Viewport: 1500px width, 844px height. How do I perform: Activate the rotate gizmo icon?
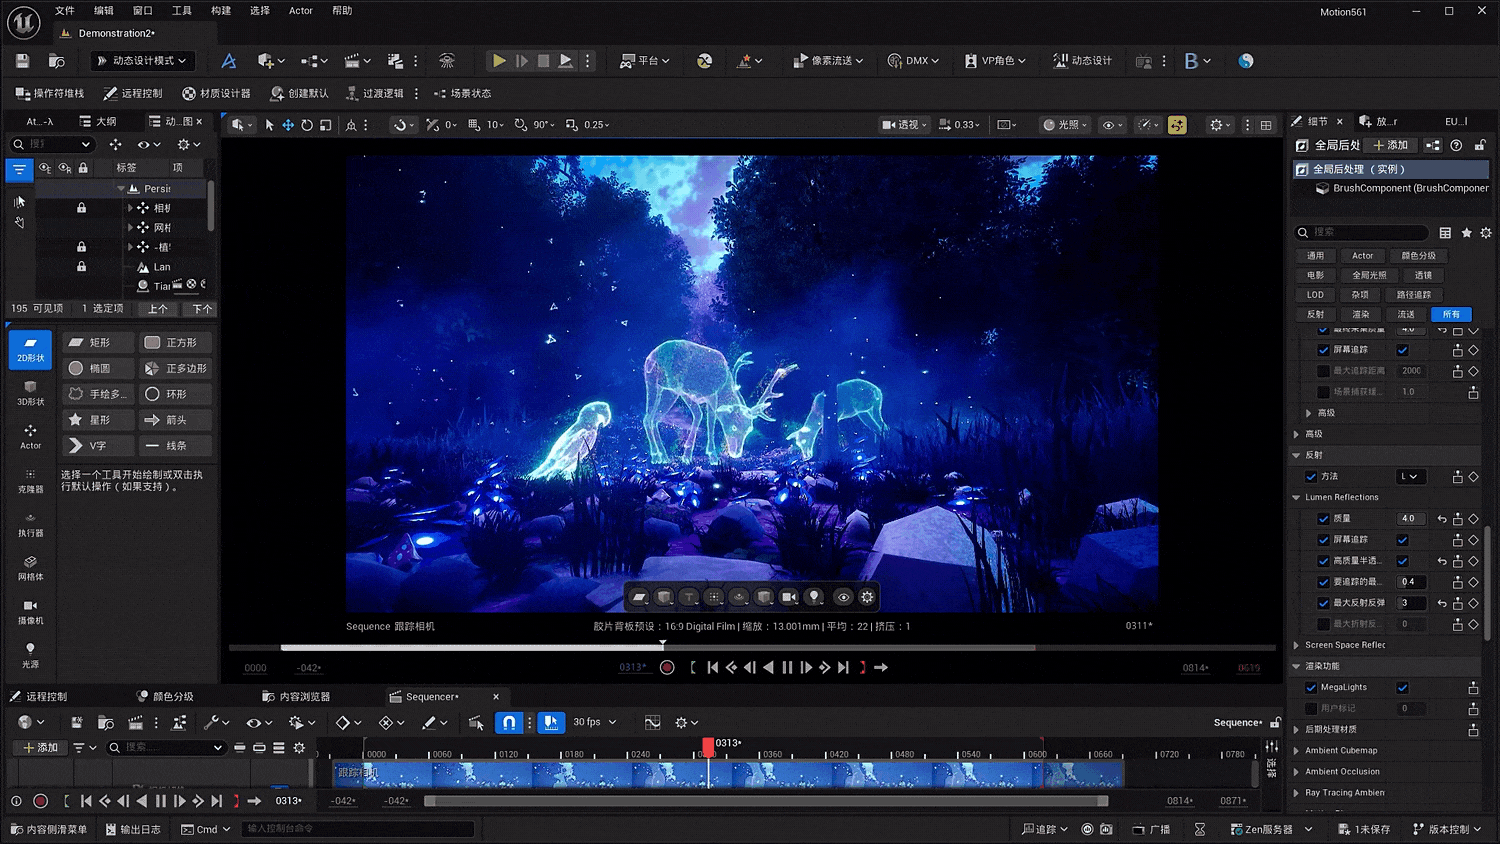(307, 125)
